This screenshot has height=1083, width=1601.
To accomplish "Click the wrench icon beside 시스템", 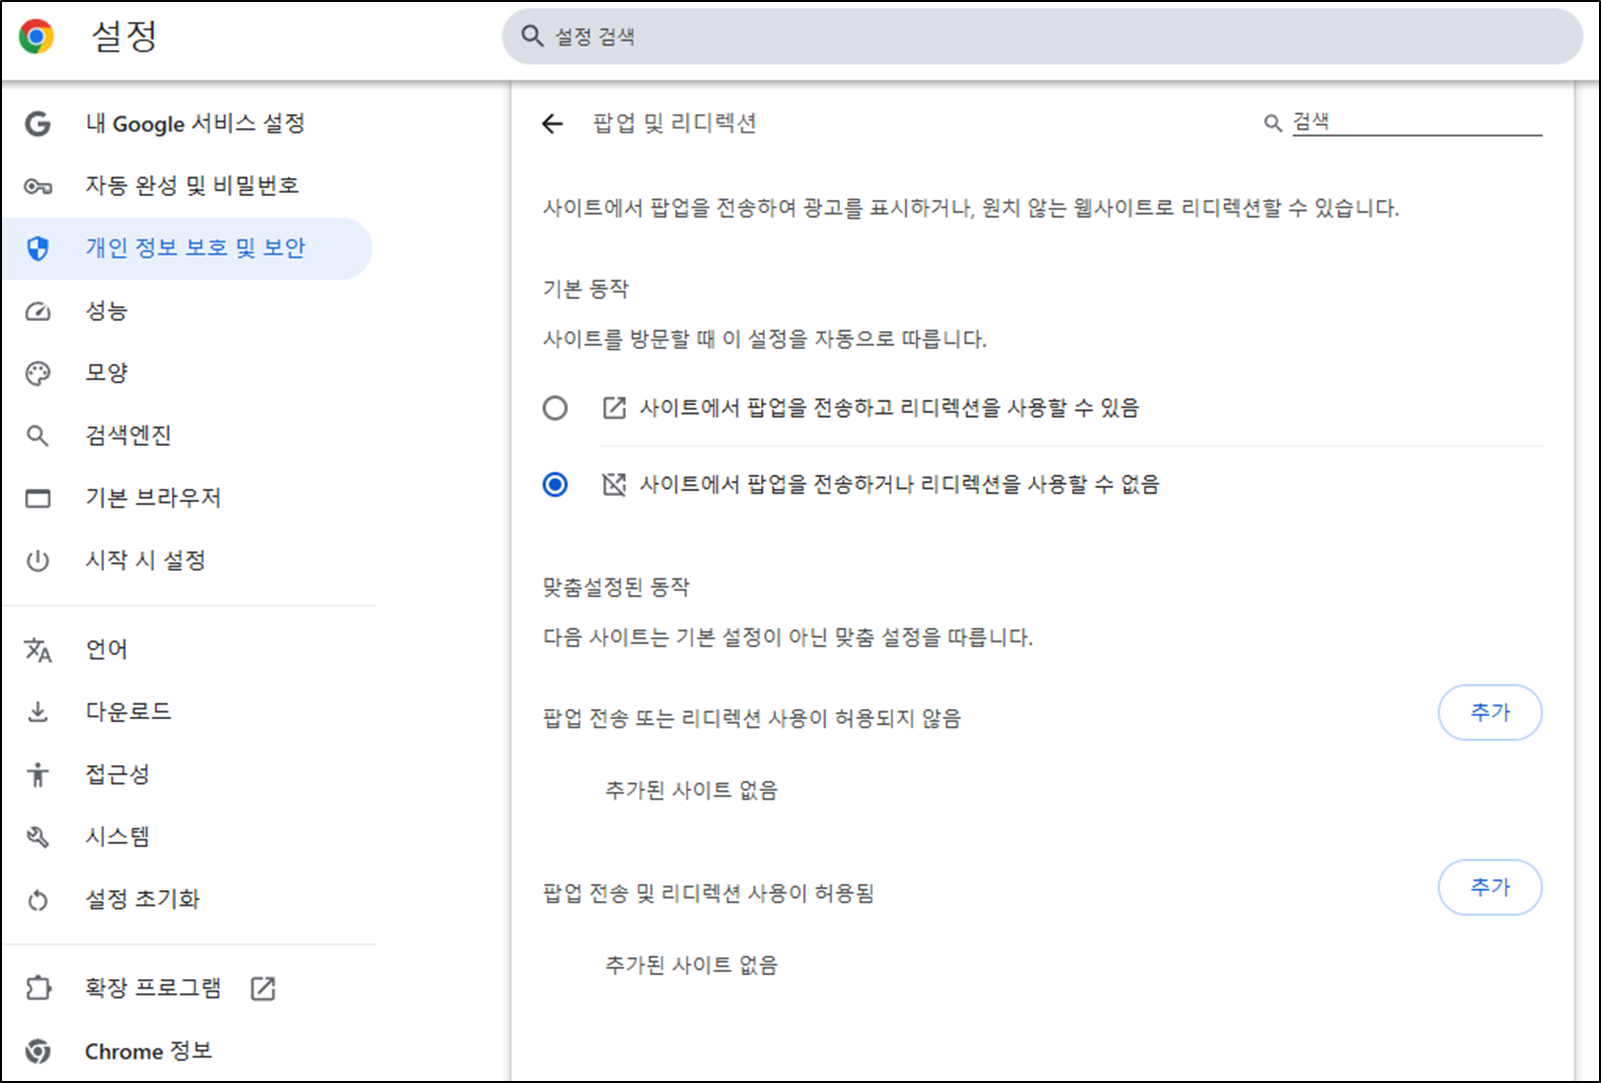I will (38, 836).
